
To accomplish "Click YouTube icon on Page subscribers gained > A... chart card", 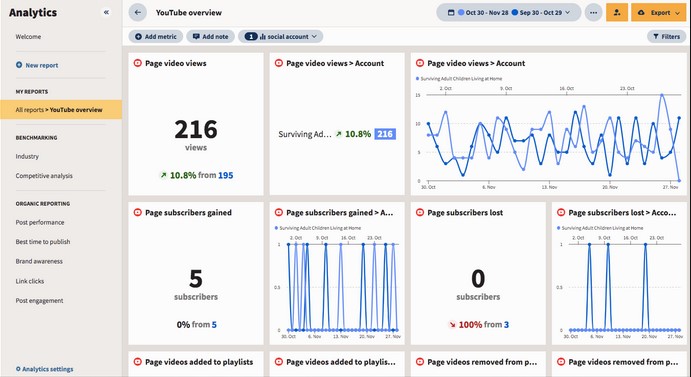I will pos(279,213).
